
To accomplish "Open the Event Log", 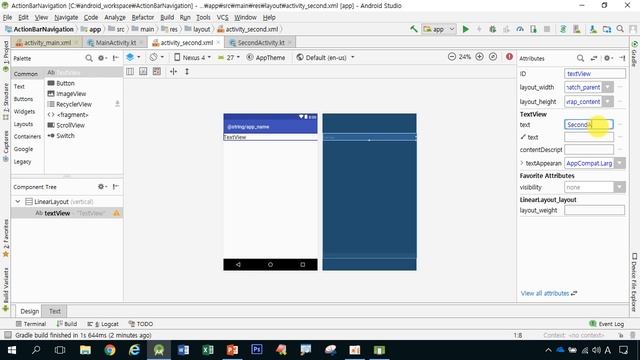I will [607, 324].
